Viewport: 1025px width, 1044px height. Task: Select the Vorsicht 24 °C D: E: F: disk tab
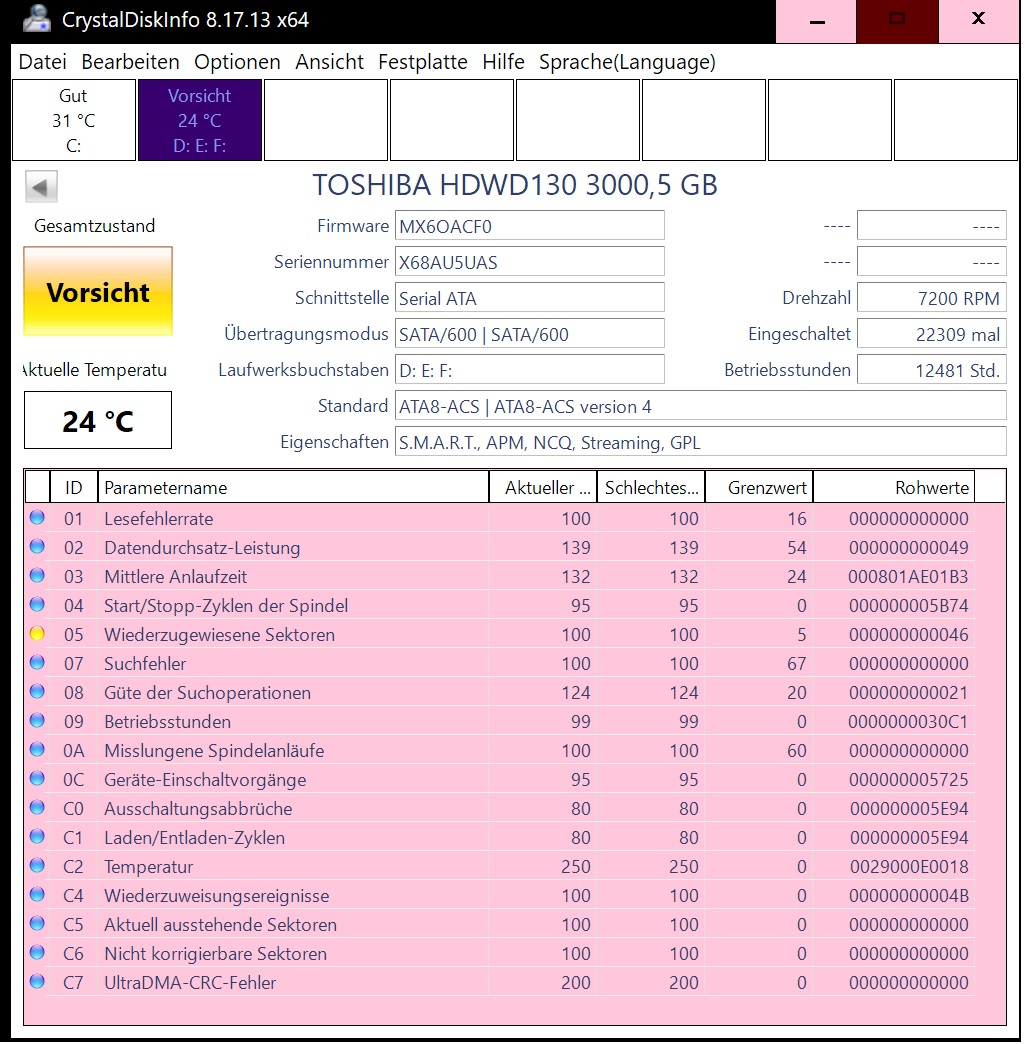200,121
